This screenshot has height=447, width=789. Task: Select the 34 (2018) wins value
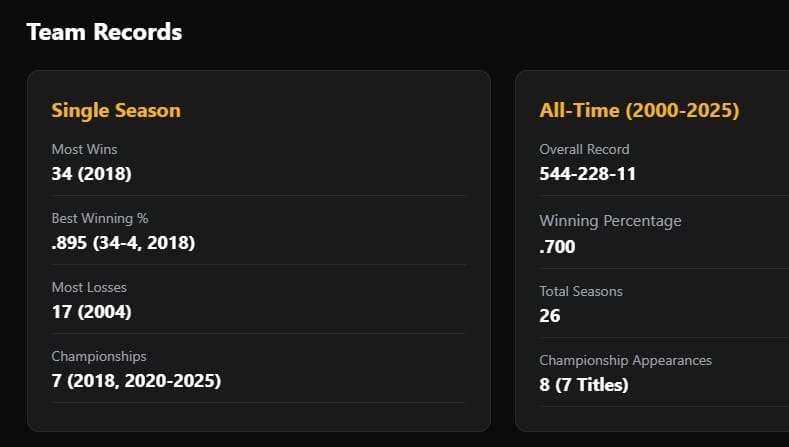pyautogui.click(x=91, y=173)
